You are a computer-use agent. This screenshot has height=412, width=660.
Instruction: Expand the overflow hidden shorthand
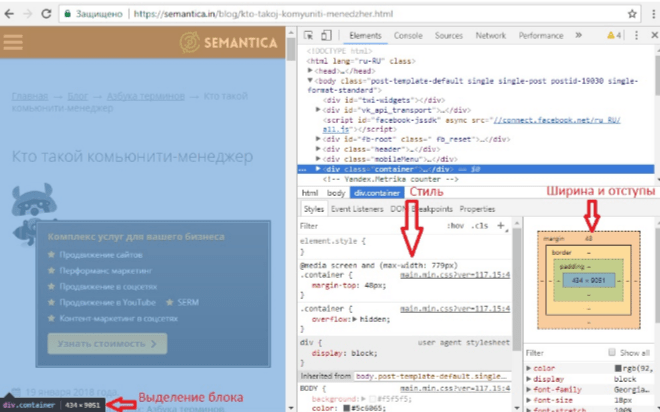[x=355, y=319]
